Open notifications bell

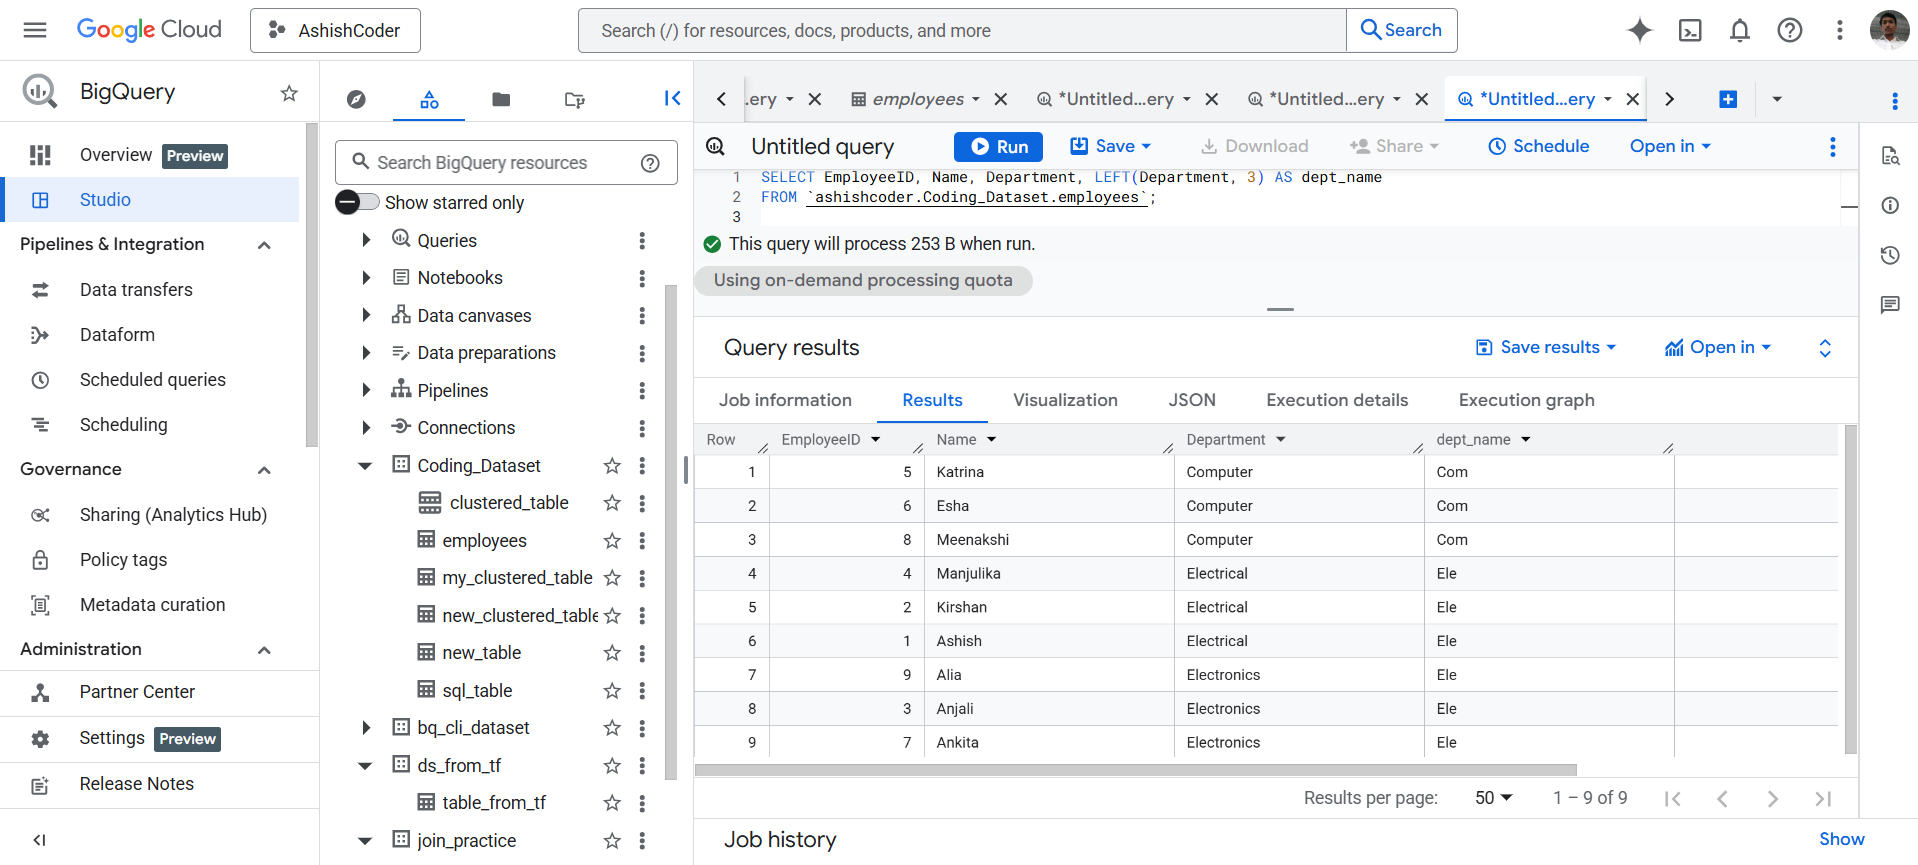tap(1740, 30)
